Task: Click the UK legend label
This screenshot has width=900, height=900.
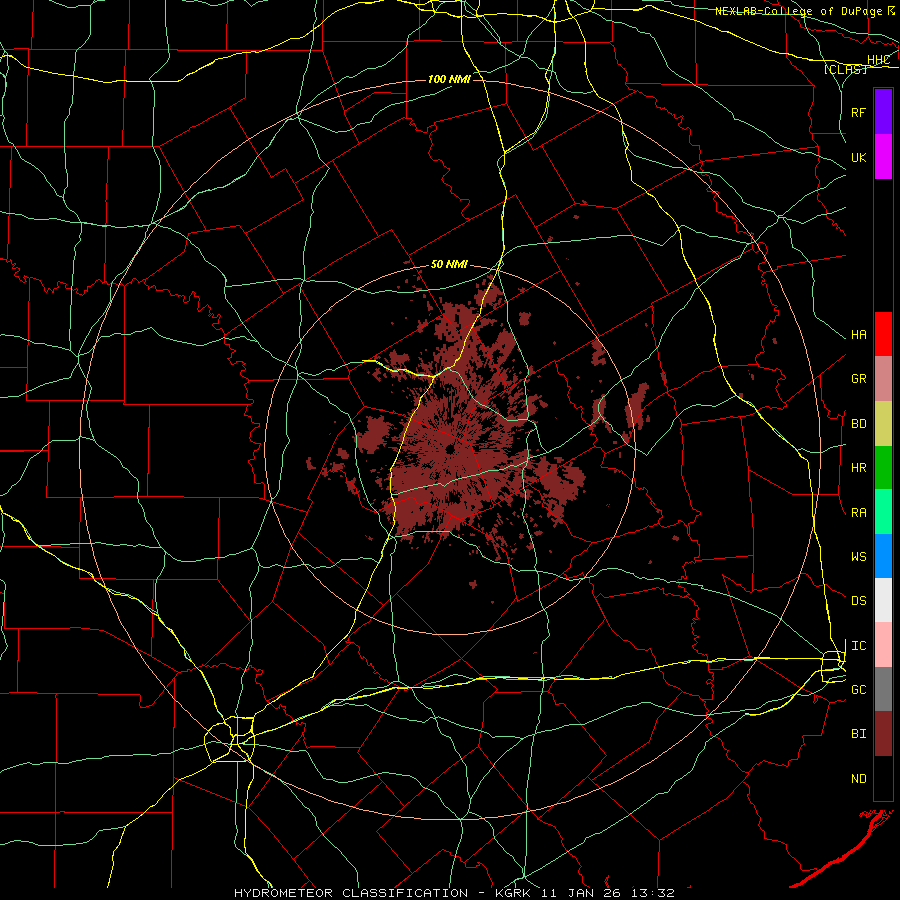Action: (x=858, y=157)
